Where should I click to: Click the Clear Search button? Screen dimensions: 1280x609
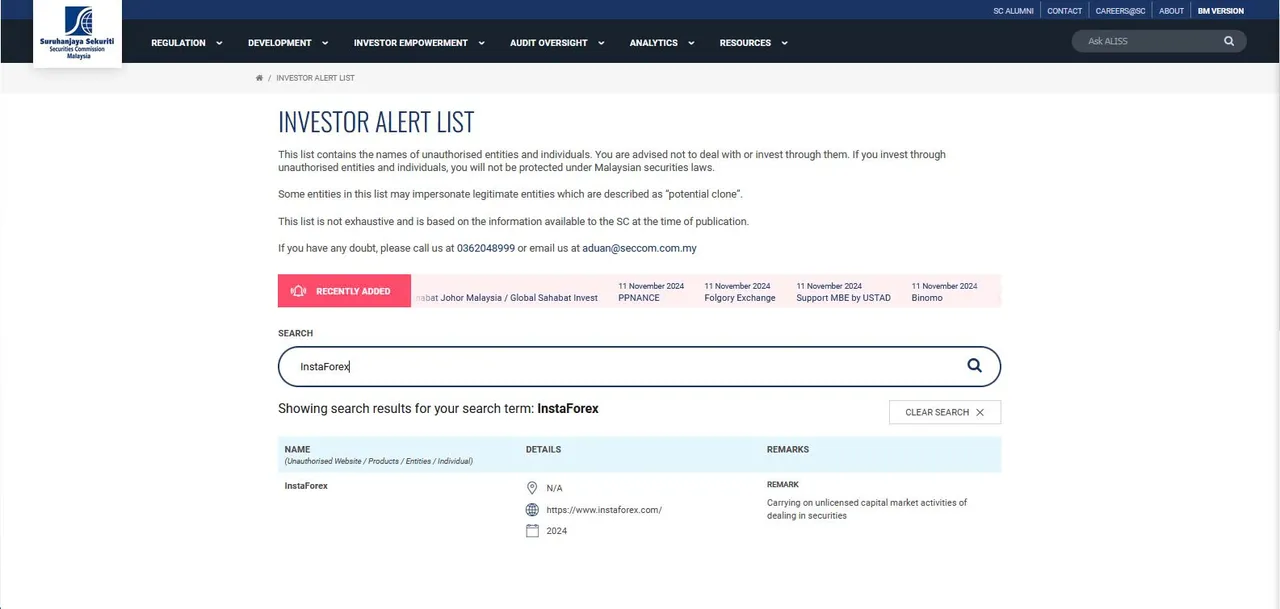pyautogui.click(x=945, y=412)
